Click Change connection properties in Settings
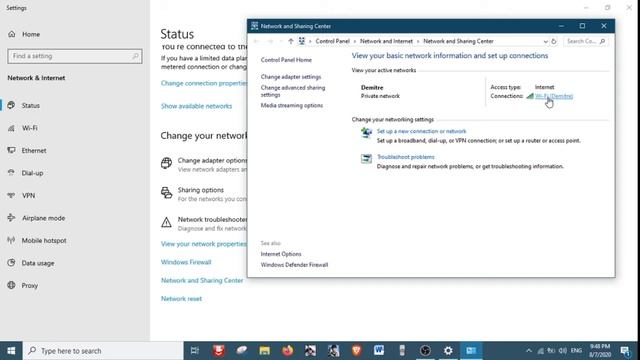Screen dimensions: 640x360 204,83
